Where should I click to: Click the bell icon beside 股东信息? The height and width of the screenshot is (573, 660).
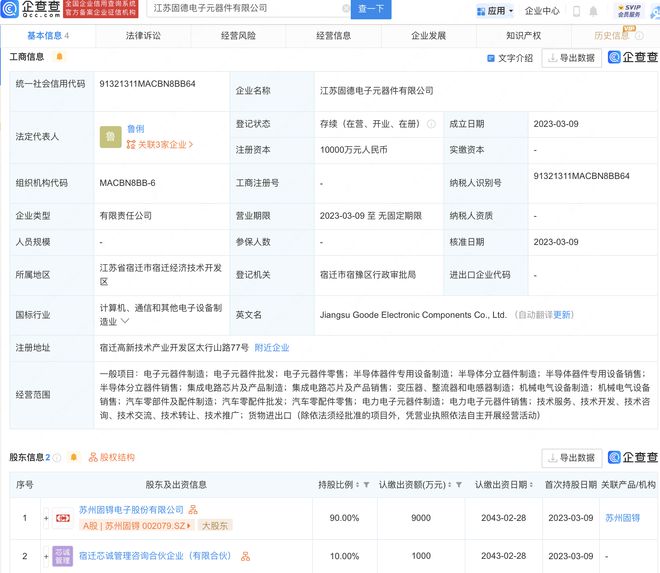74,457
